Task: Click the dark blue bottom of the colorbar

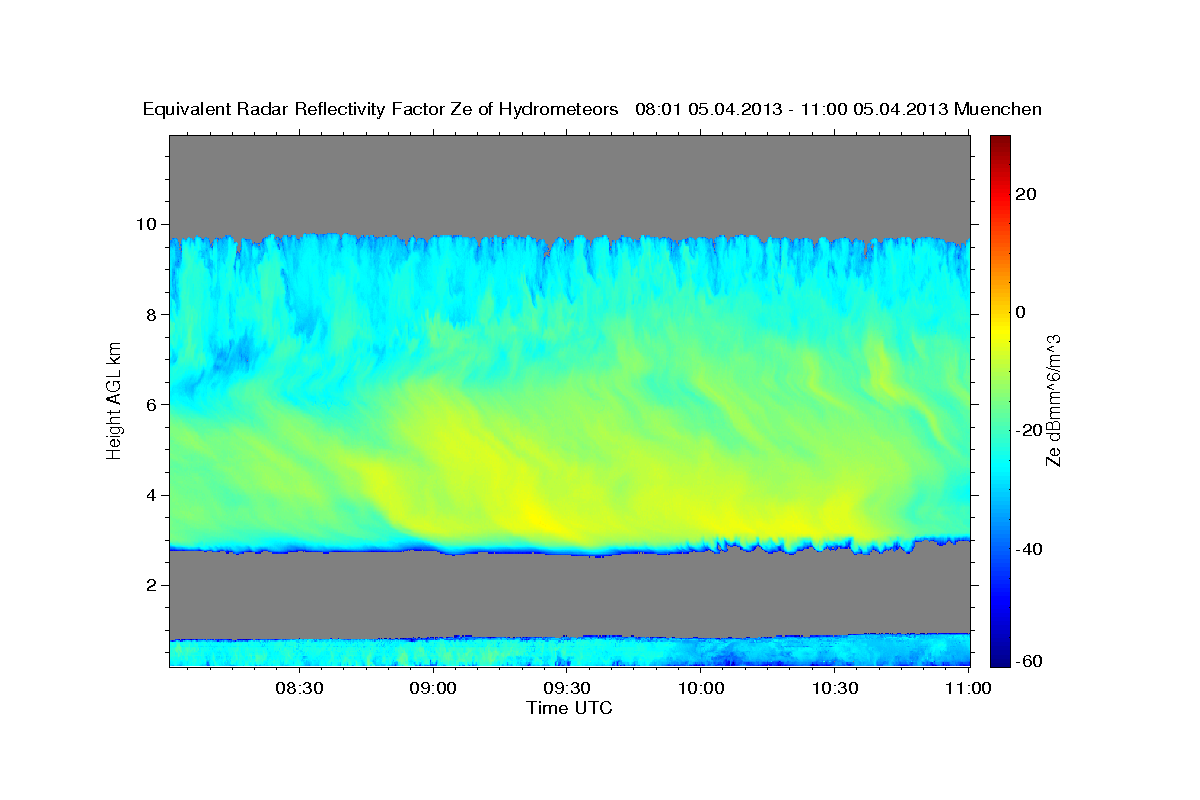Action: 999,658
